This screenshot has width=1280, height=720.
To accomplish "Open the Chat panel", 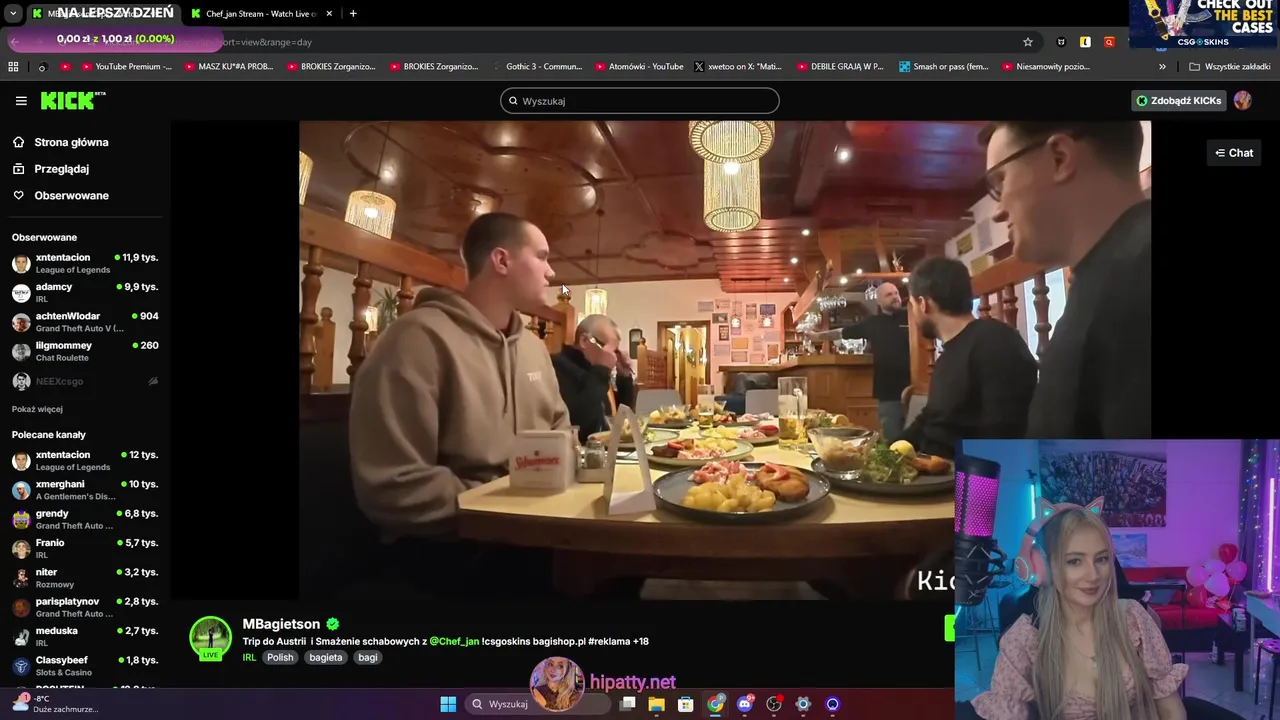I will 1234,153.
